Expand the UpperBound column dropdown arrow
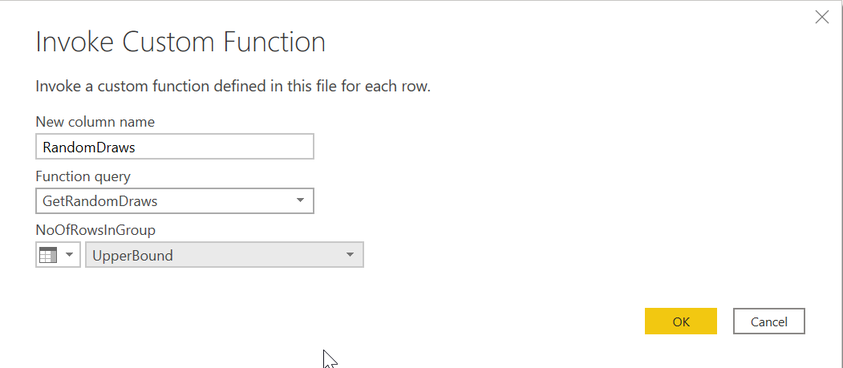Screen dimensions: 843x368 tap(350, 255)
